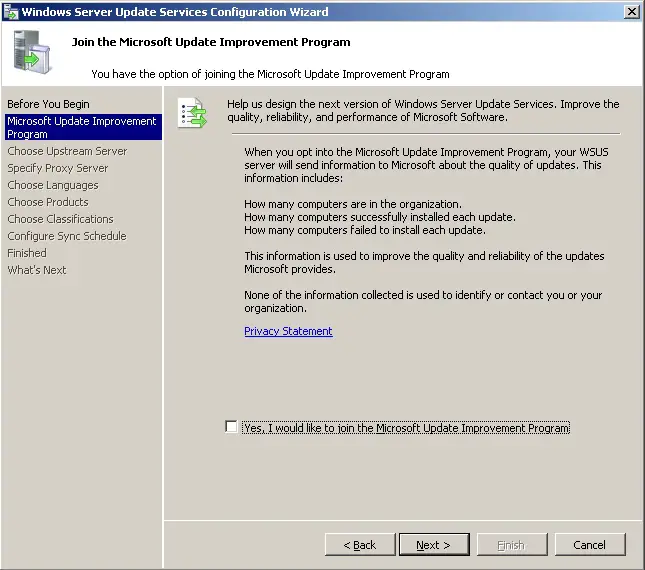Click the 'None of the information collected' paragraph

click(423, 301)
